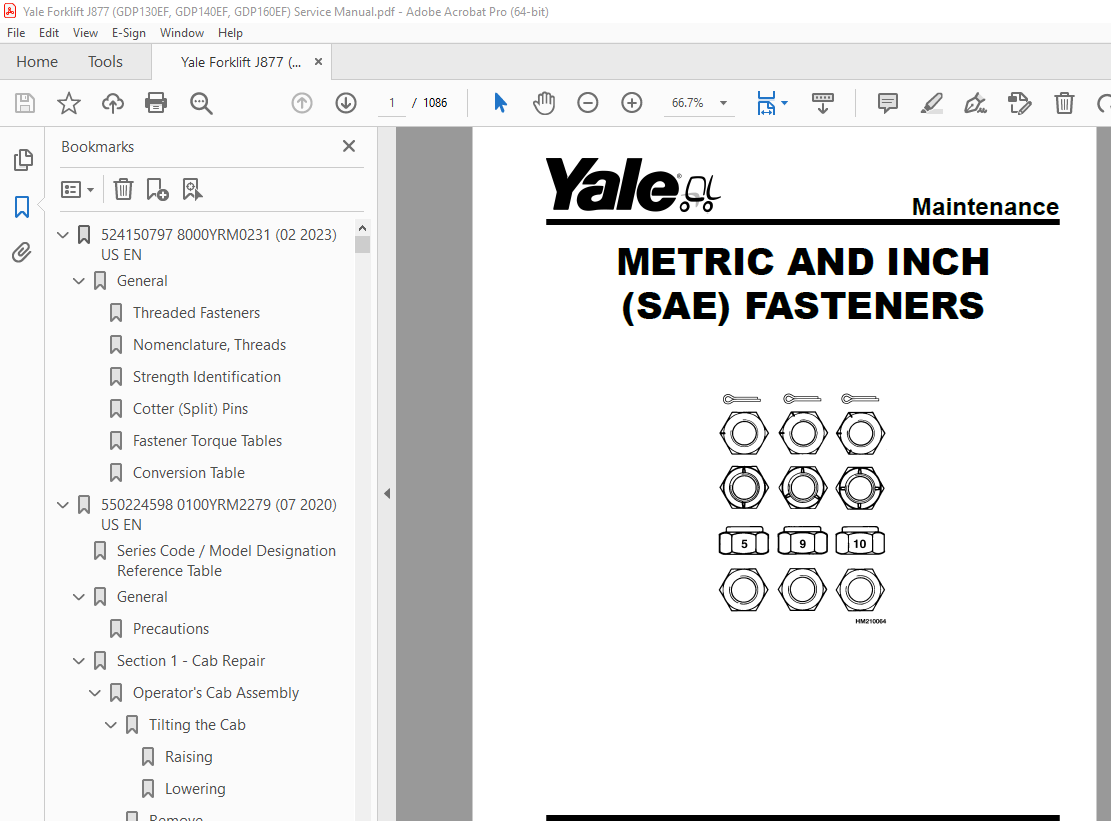The image size is (1111, 821).
Task: Click the page number input field
Action: coord(392,103)
